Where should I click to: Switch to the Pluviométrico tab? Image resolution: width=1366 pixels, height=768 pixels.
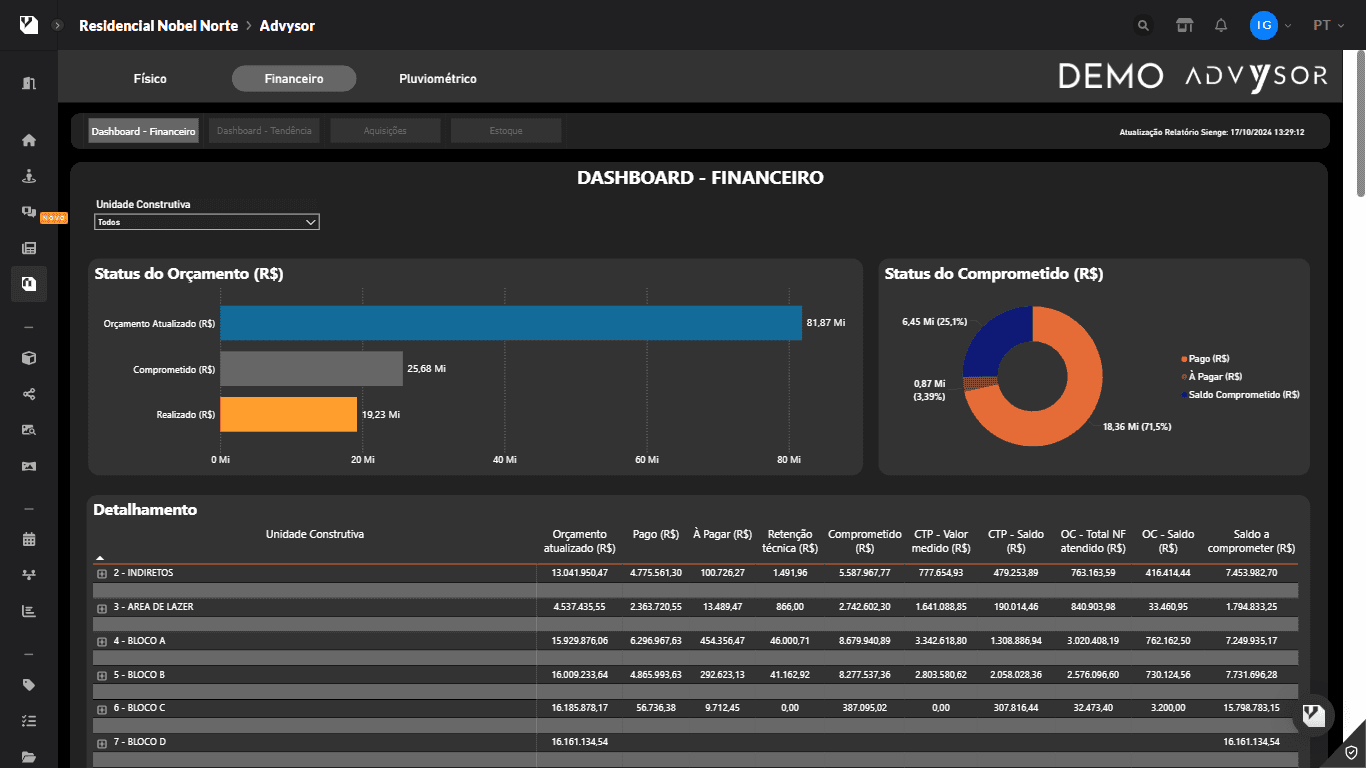(x=437, y=77)
